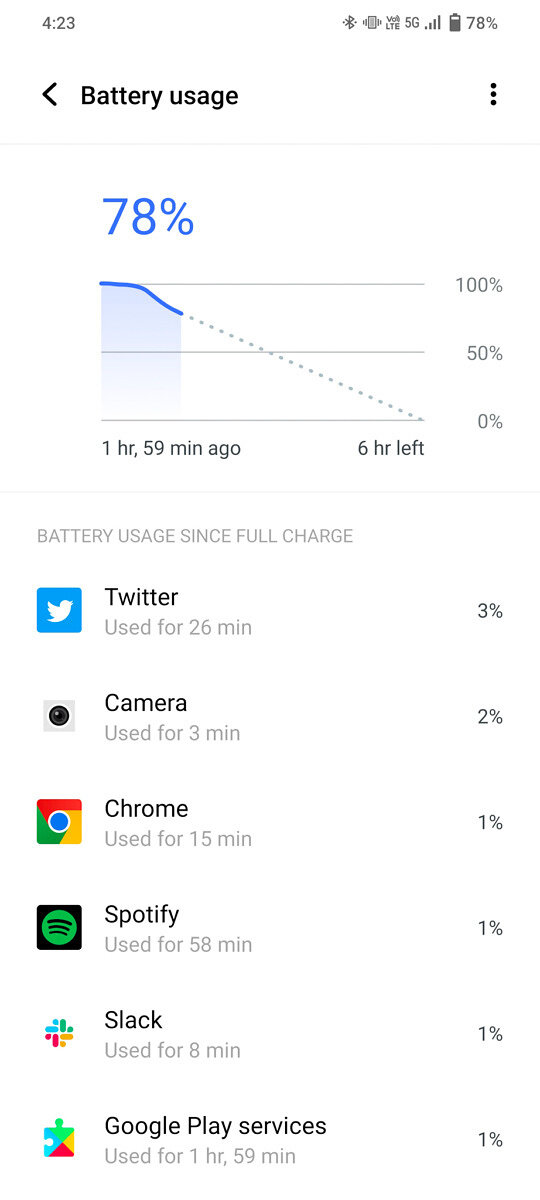Open the three-dot overflow menu
The image size is (540, 1200).
tap(492, 95)
